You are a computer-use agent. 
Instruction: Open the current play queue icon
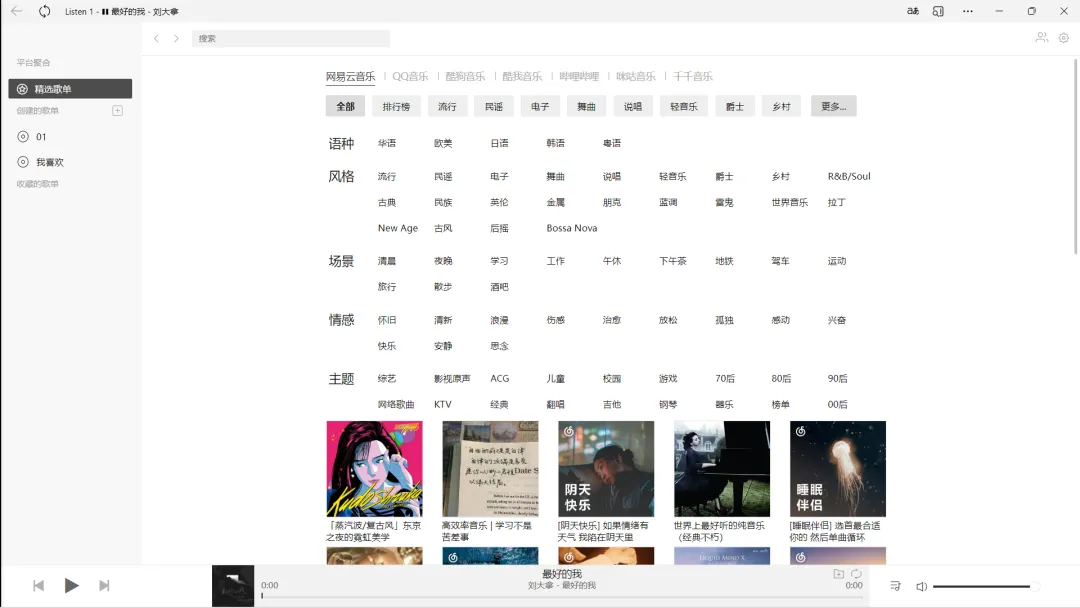(895, 586)
